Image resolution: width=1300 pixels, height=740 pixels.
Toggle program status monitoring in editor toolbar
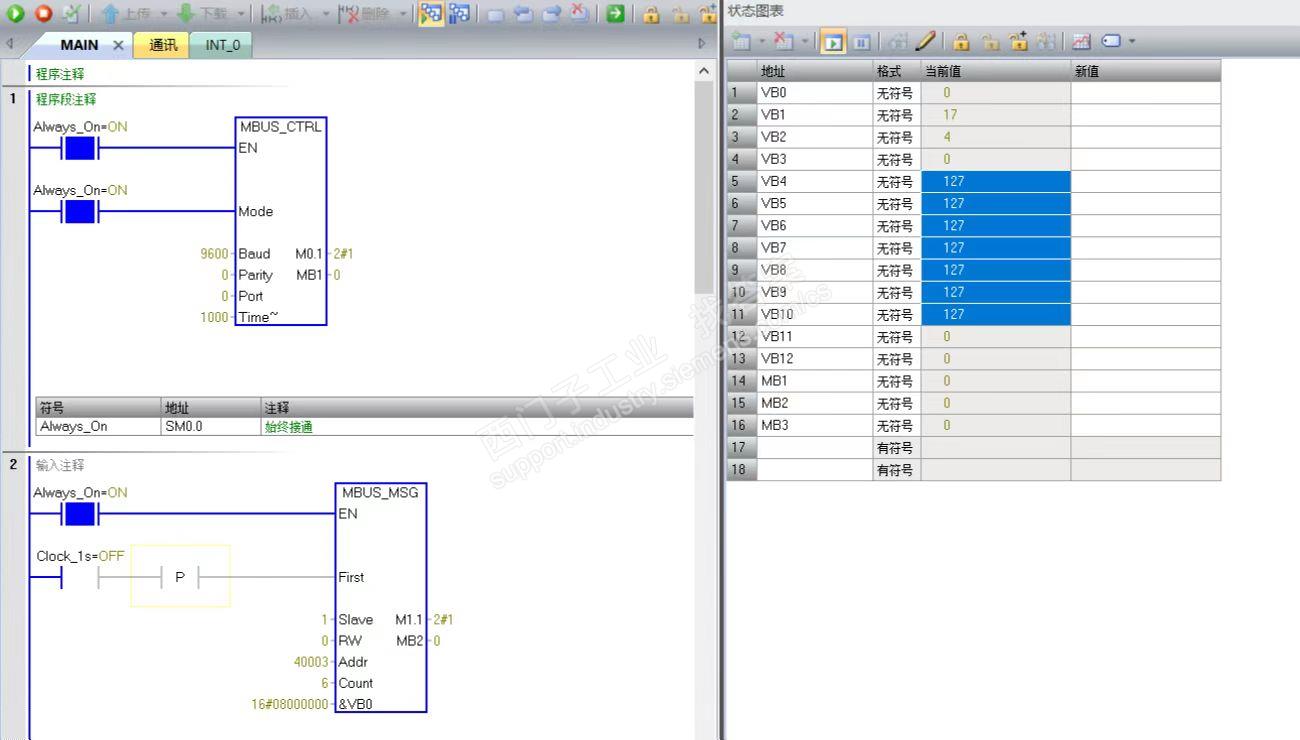[x=431, y=14]
